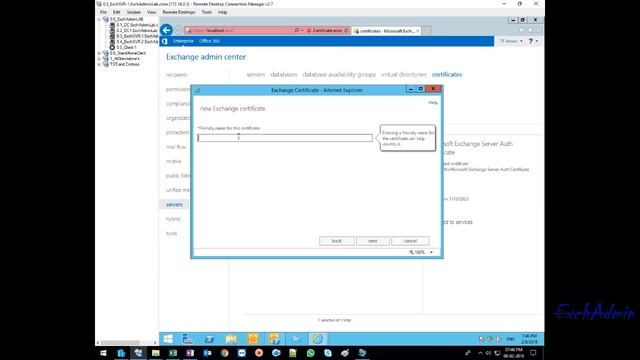This screenshot has width=640, height=360.
Task: Select Enterprise link in blue header
Action: coord(183,41)
